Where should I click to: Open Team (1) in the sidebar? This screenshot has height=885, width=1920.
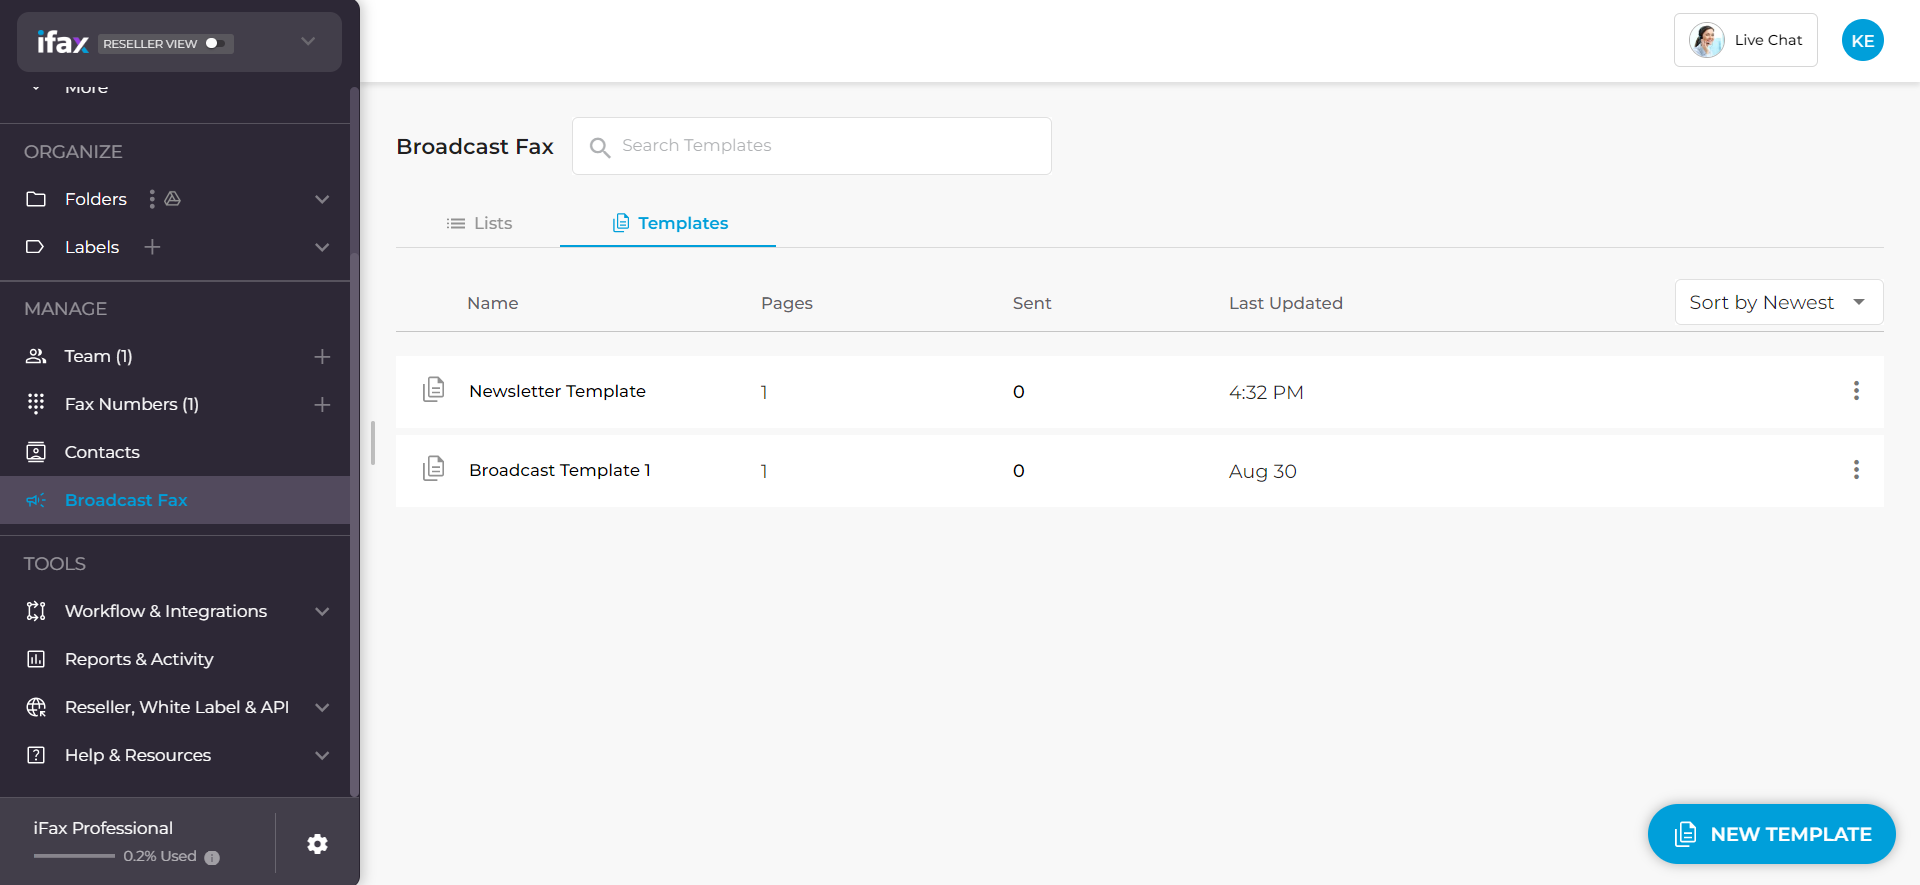[x=98, y=356]
